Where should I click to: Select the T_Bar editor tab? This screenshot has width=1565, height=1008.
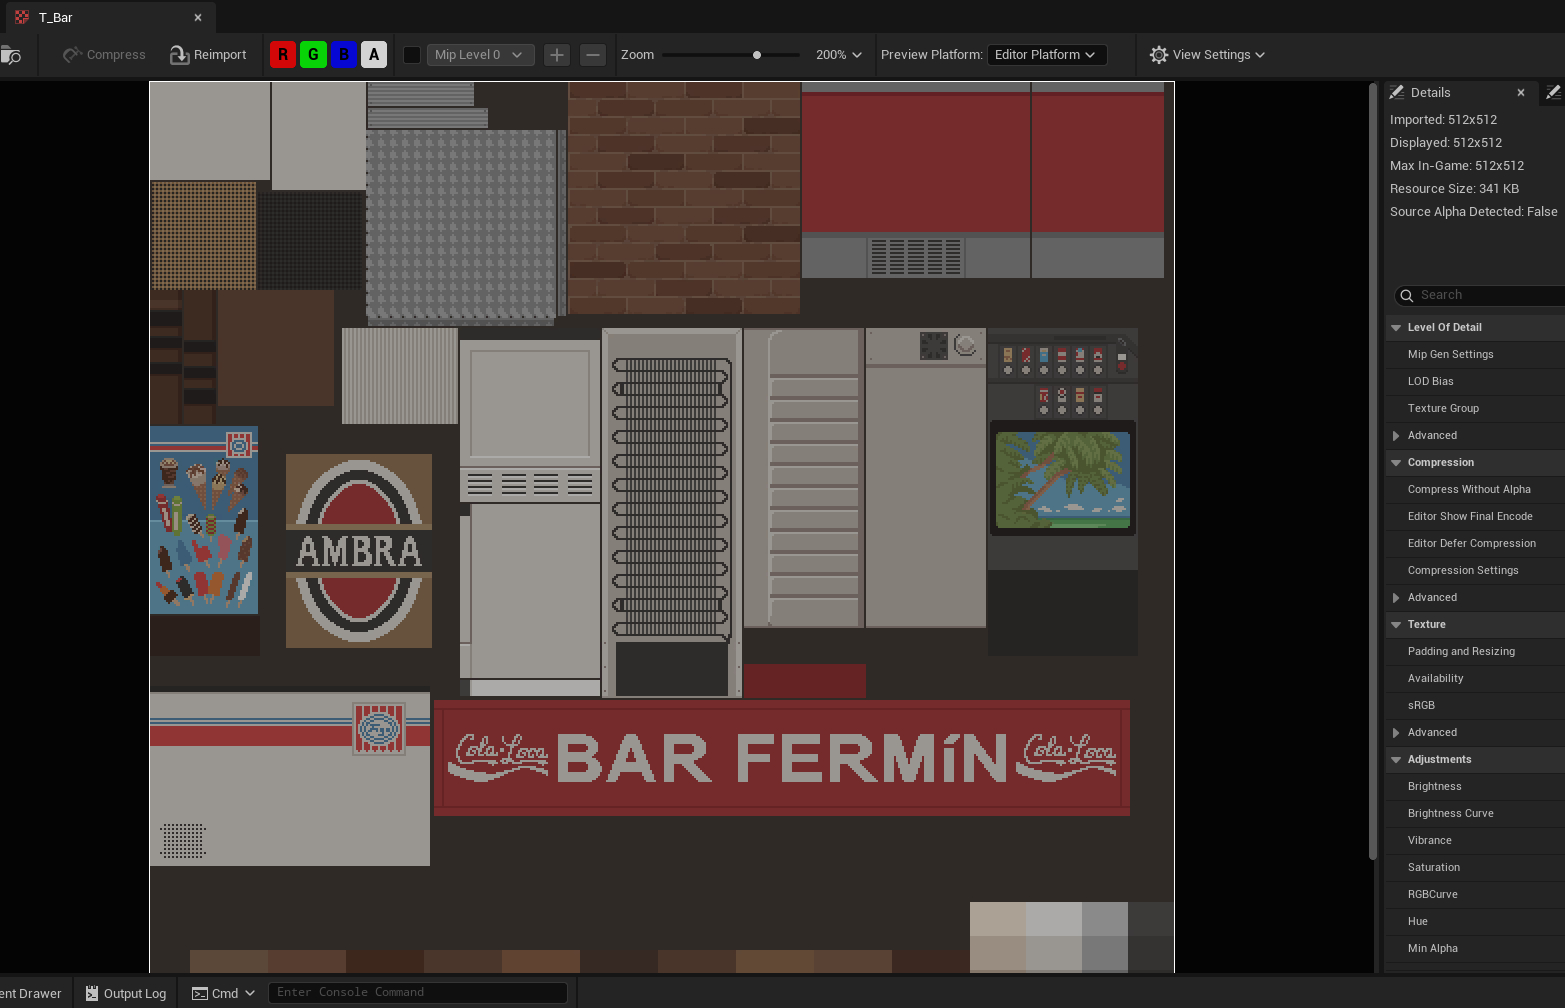pyautogui.click(x=56, y=17)
